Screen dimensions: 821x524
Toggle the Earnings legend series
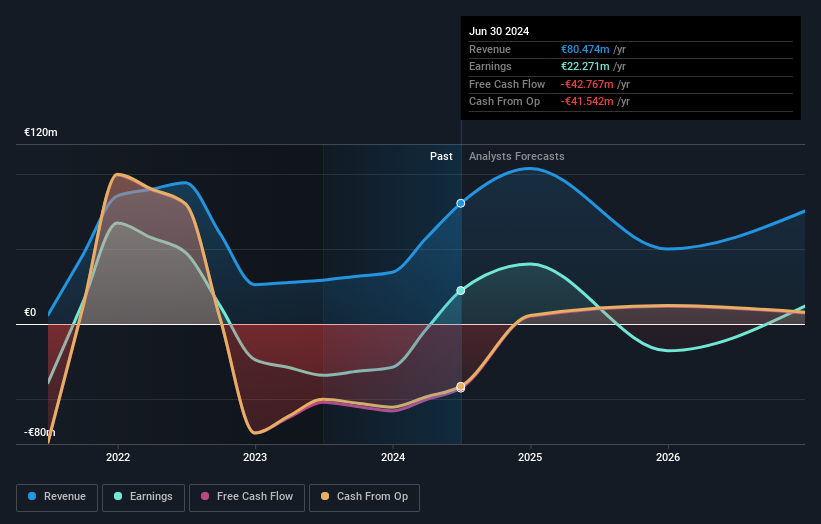tap(143, 497)
